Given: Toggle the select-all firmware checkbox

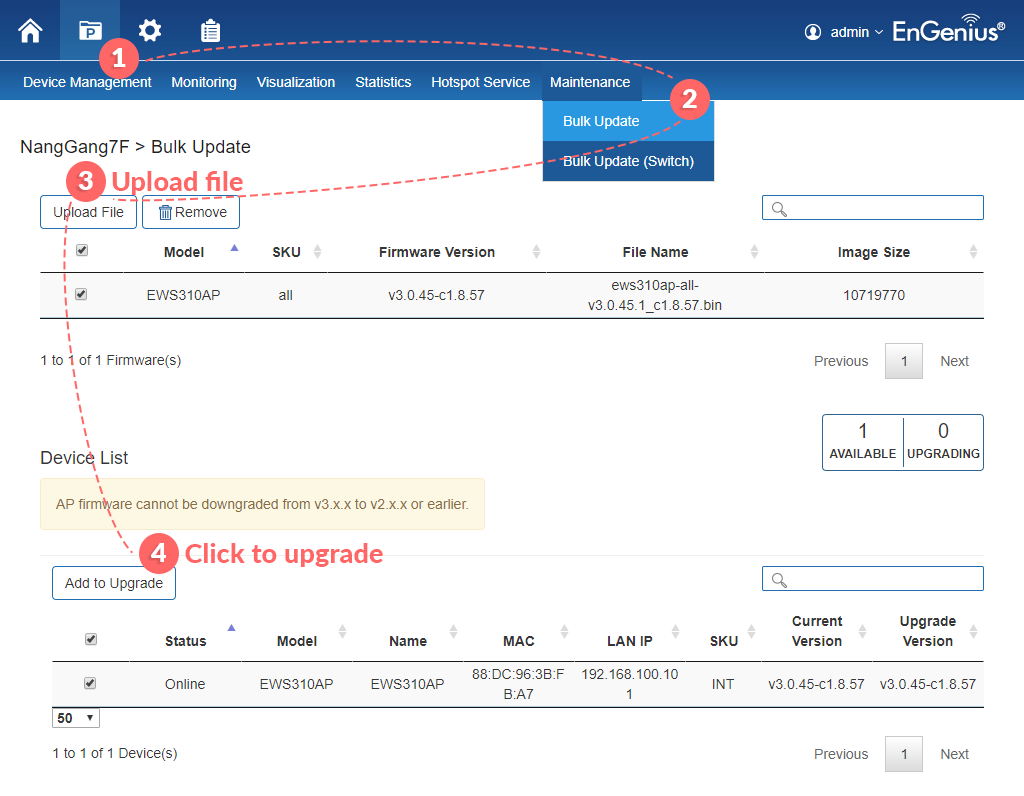Looking at the screenshot, I should pyautogui.click(x=82, y=250).
